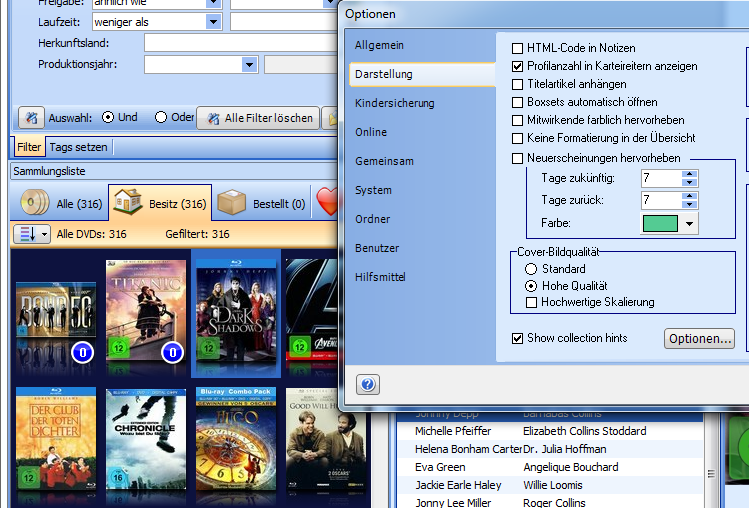Click the Alle Filter löschen button
Image resolution: width=749 pixels, height=508 pixels.
259,118
